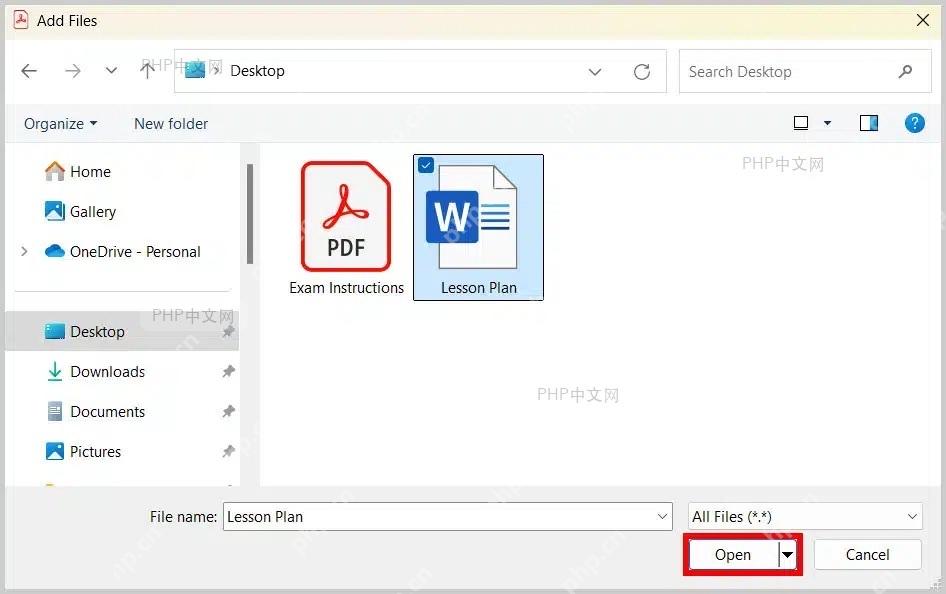
Task: Open Downloads in the sidebar
Action: point(96,371)
